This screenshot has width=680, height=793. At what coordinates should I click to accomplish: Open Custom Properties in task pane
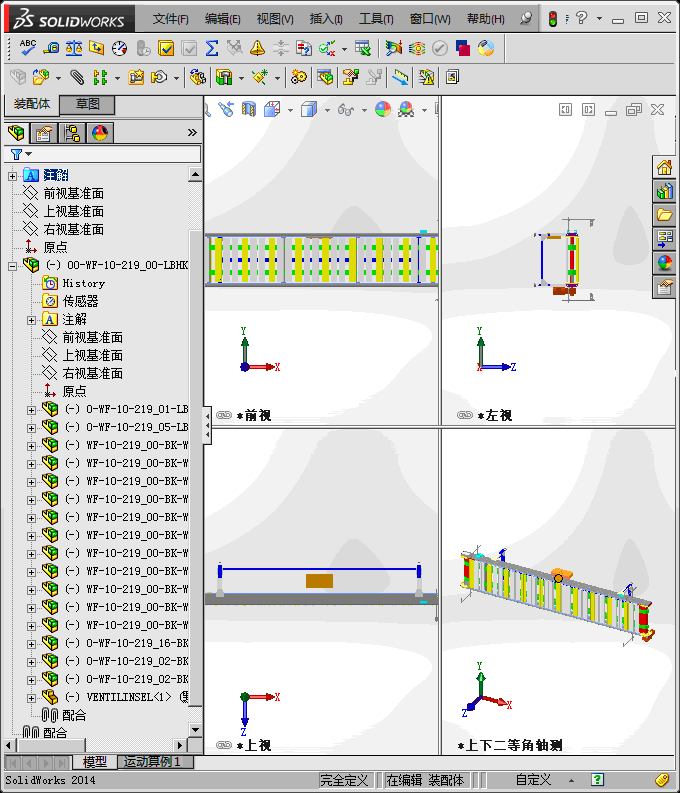pyautogui.click(x=665, y=288)
